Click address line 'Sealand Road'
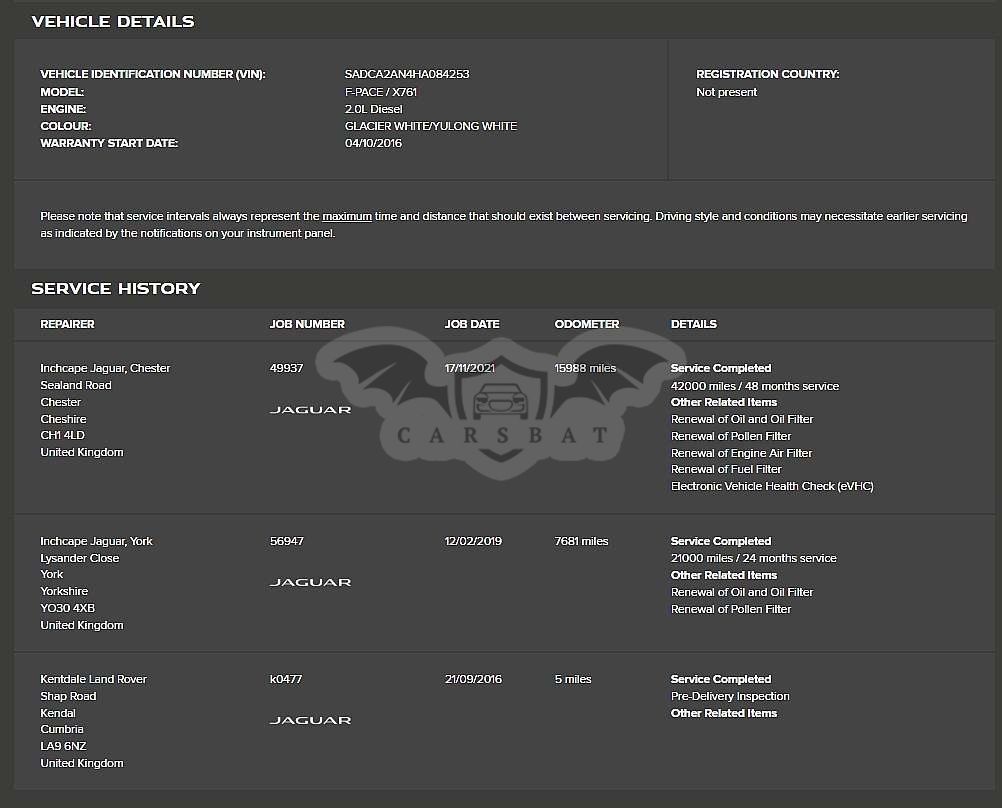Image resolution: width=1002 pixels, height=808 pixels. click(76, 385)
